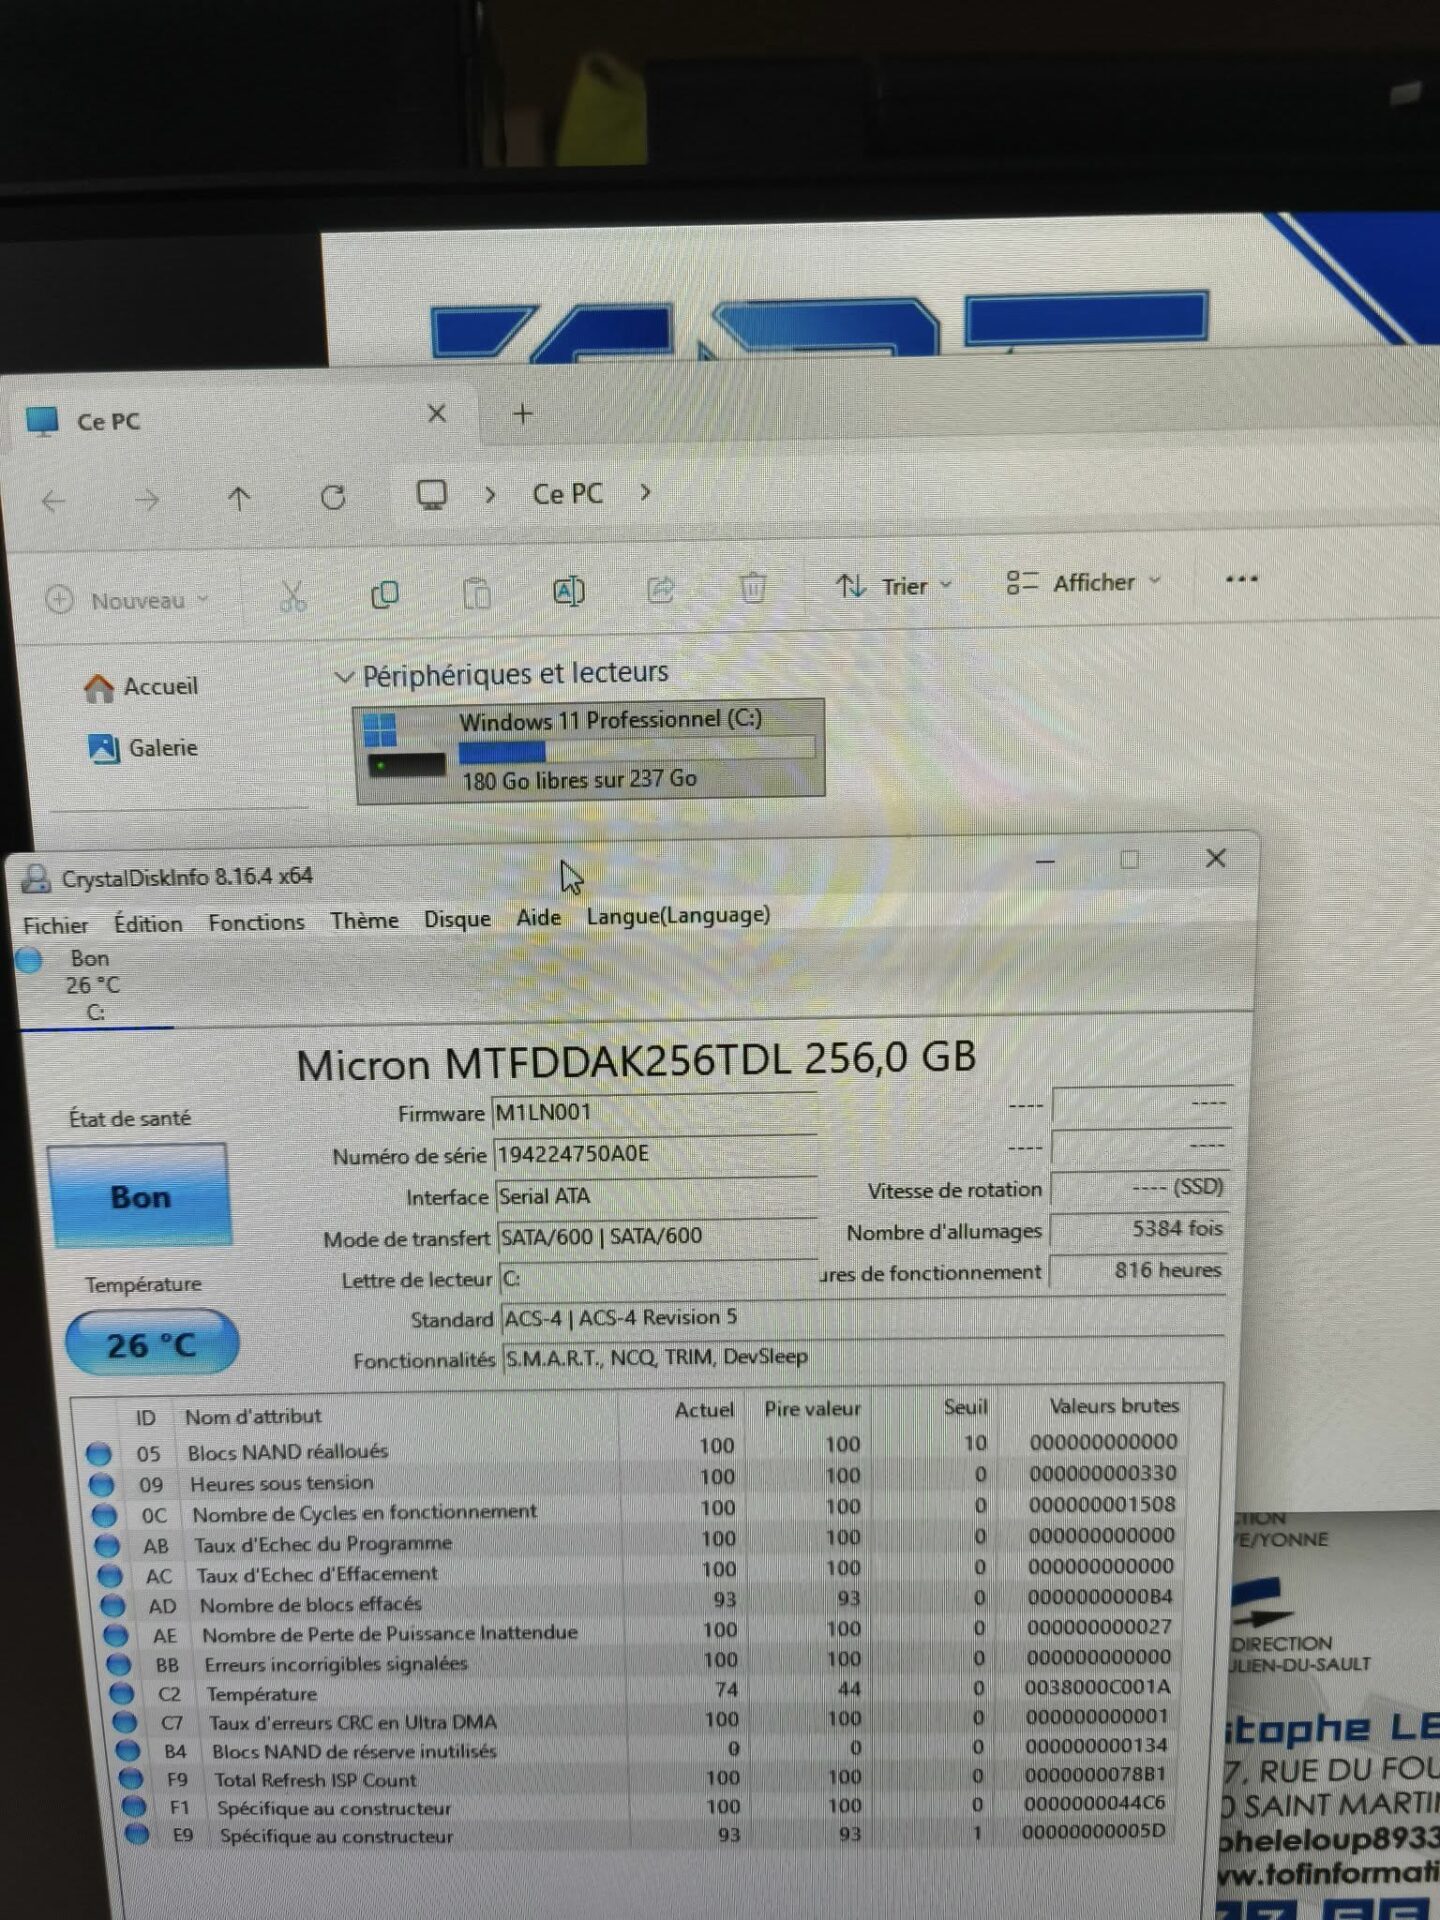1440x1920 pixels.
Task: Click the Bon health status button
Action: [x=140, y=1196]
